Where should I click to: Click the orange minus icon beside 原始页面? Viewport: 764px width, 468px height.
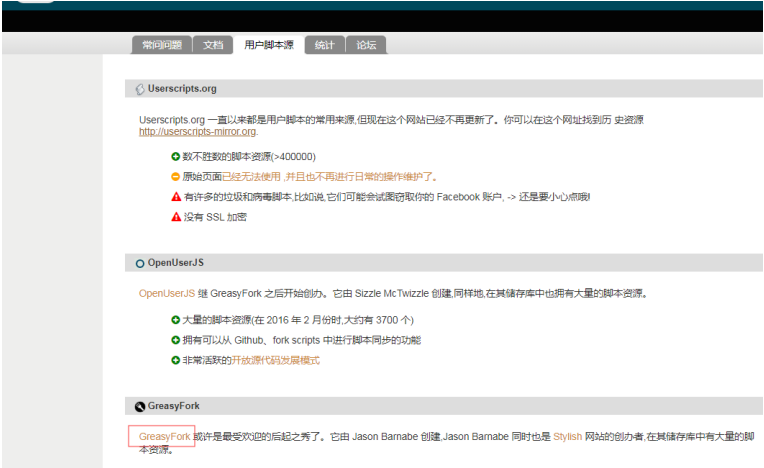pyautogui.click(x=175, y=176)
